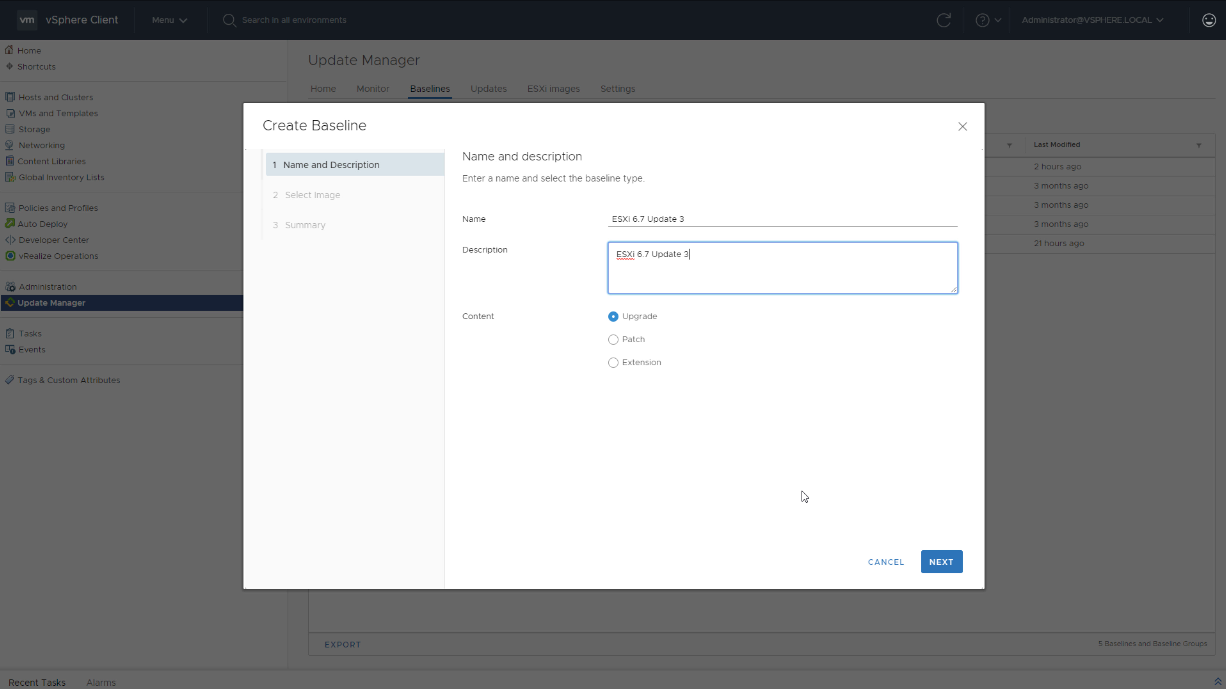Viewport: 1226px width, 689px height.
Task: Click the Hosts and Clusters icon
Action: [x=10, y=98]
